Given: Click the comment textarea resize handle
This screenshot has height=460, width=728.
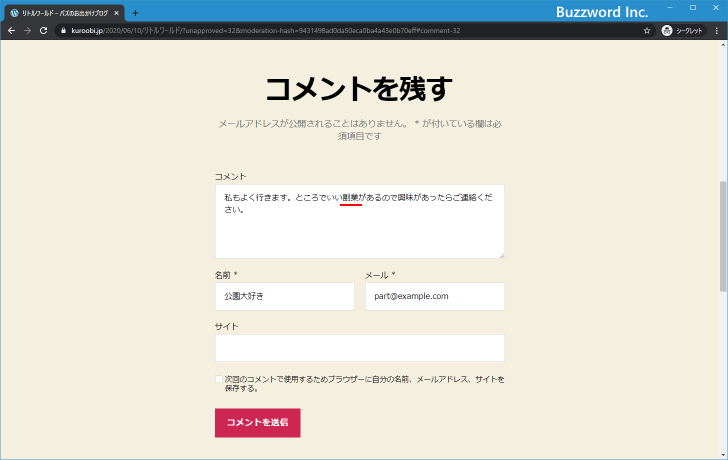Looking at the screenshot, I should point(501,255).
